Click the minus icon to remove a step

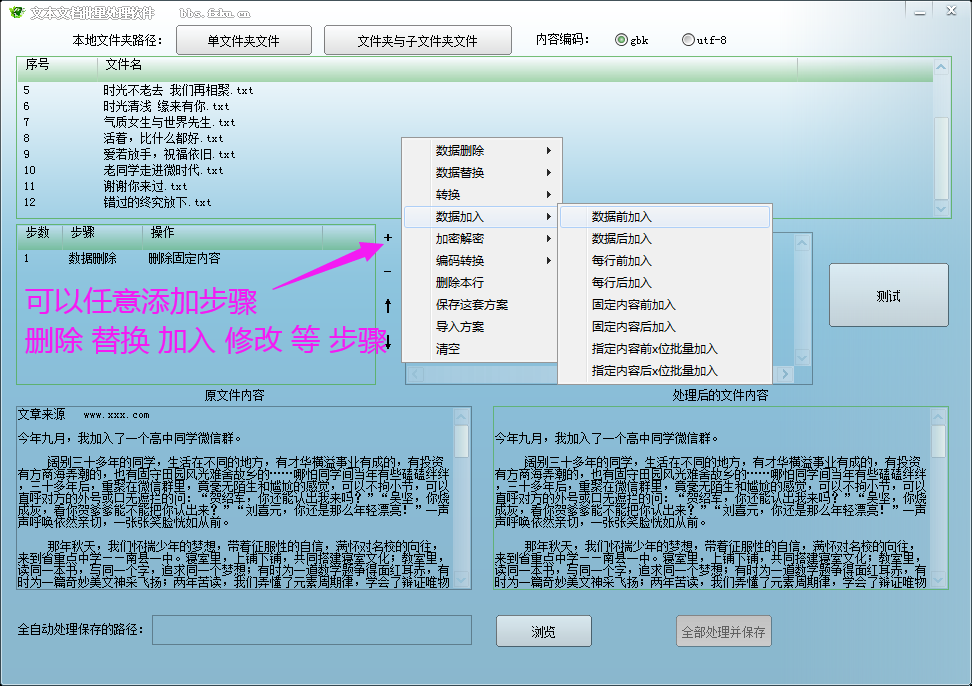click(x=387, y=271)
